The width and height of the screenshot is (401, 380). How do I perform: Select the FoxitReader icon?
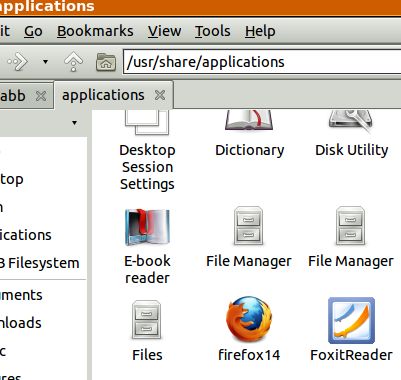(351, 320)
